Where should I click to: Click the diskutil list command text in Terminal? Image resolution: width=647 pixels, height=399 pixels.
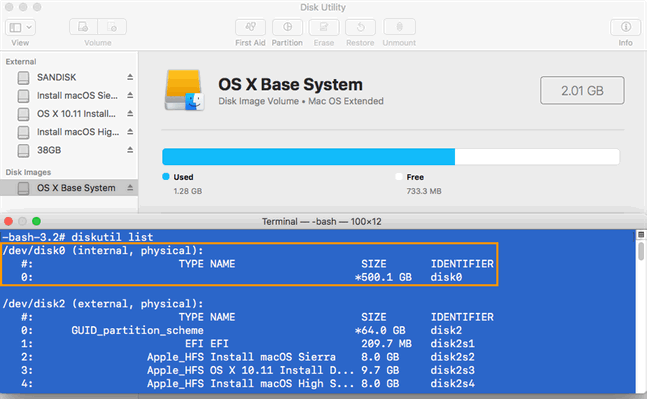pos(112,237)
